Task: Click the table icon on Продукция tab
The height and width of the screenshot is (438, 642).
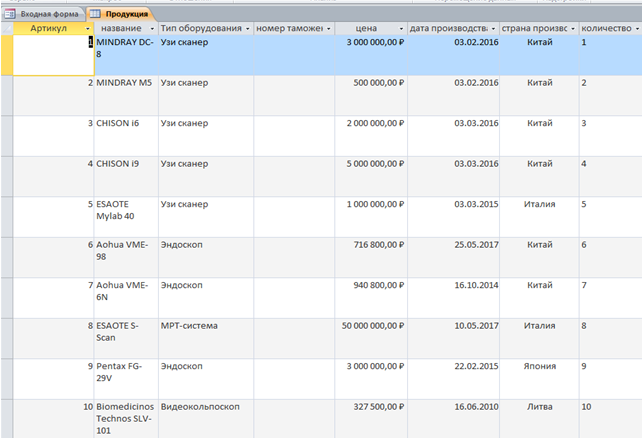Action: point(95,14)
